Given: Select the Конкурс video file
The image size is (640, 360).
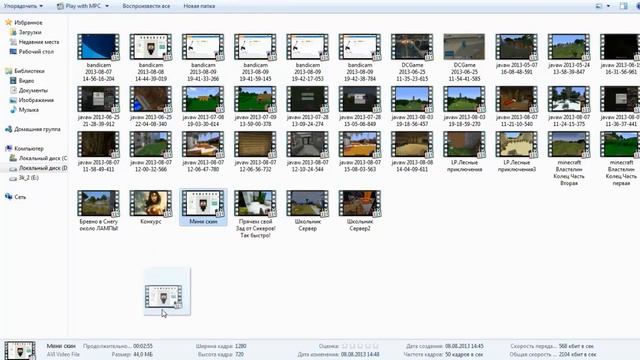Looking at the screenshot, I should [151, 208].
